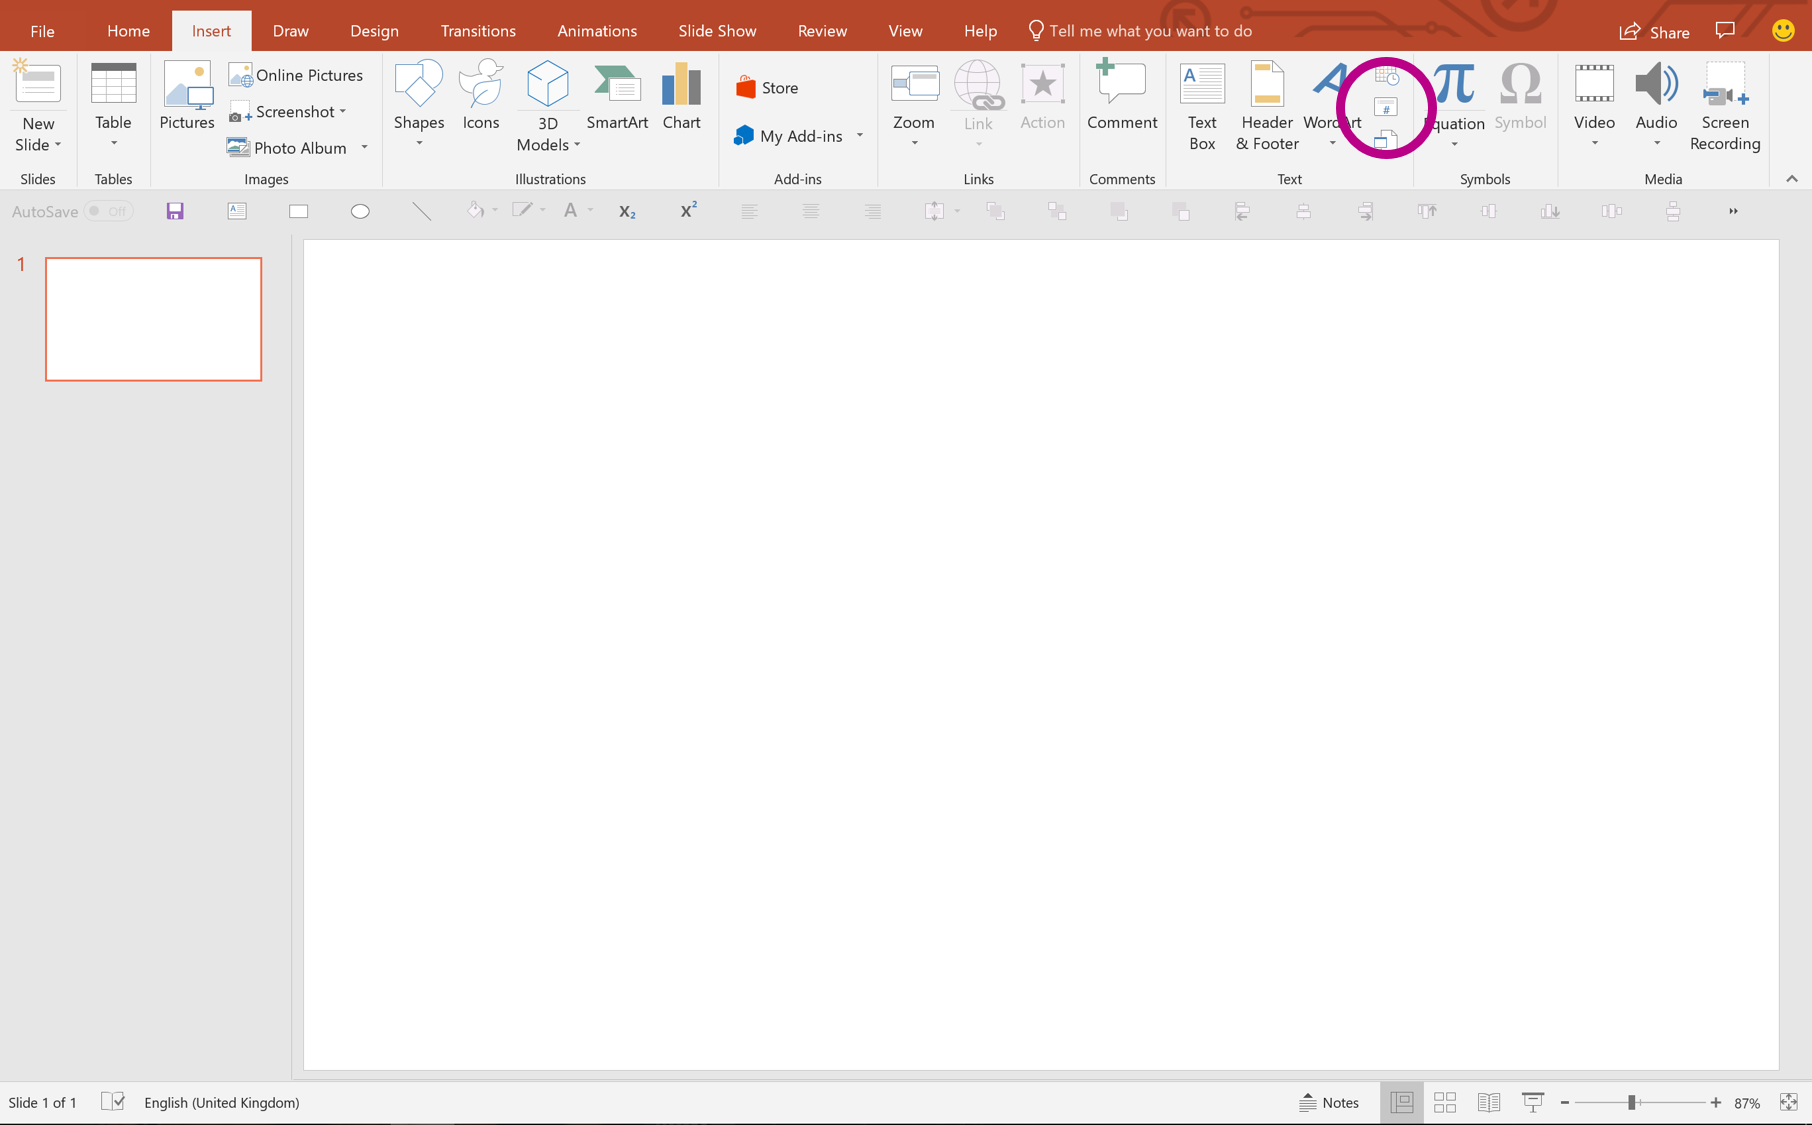Insert a SmartArt graphic
Image resolution: width=1812 pixels, height=1125 pixels.
617,97
